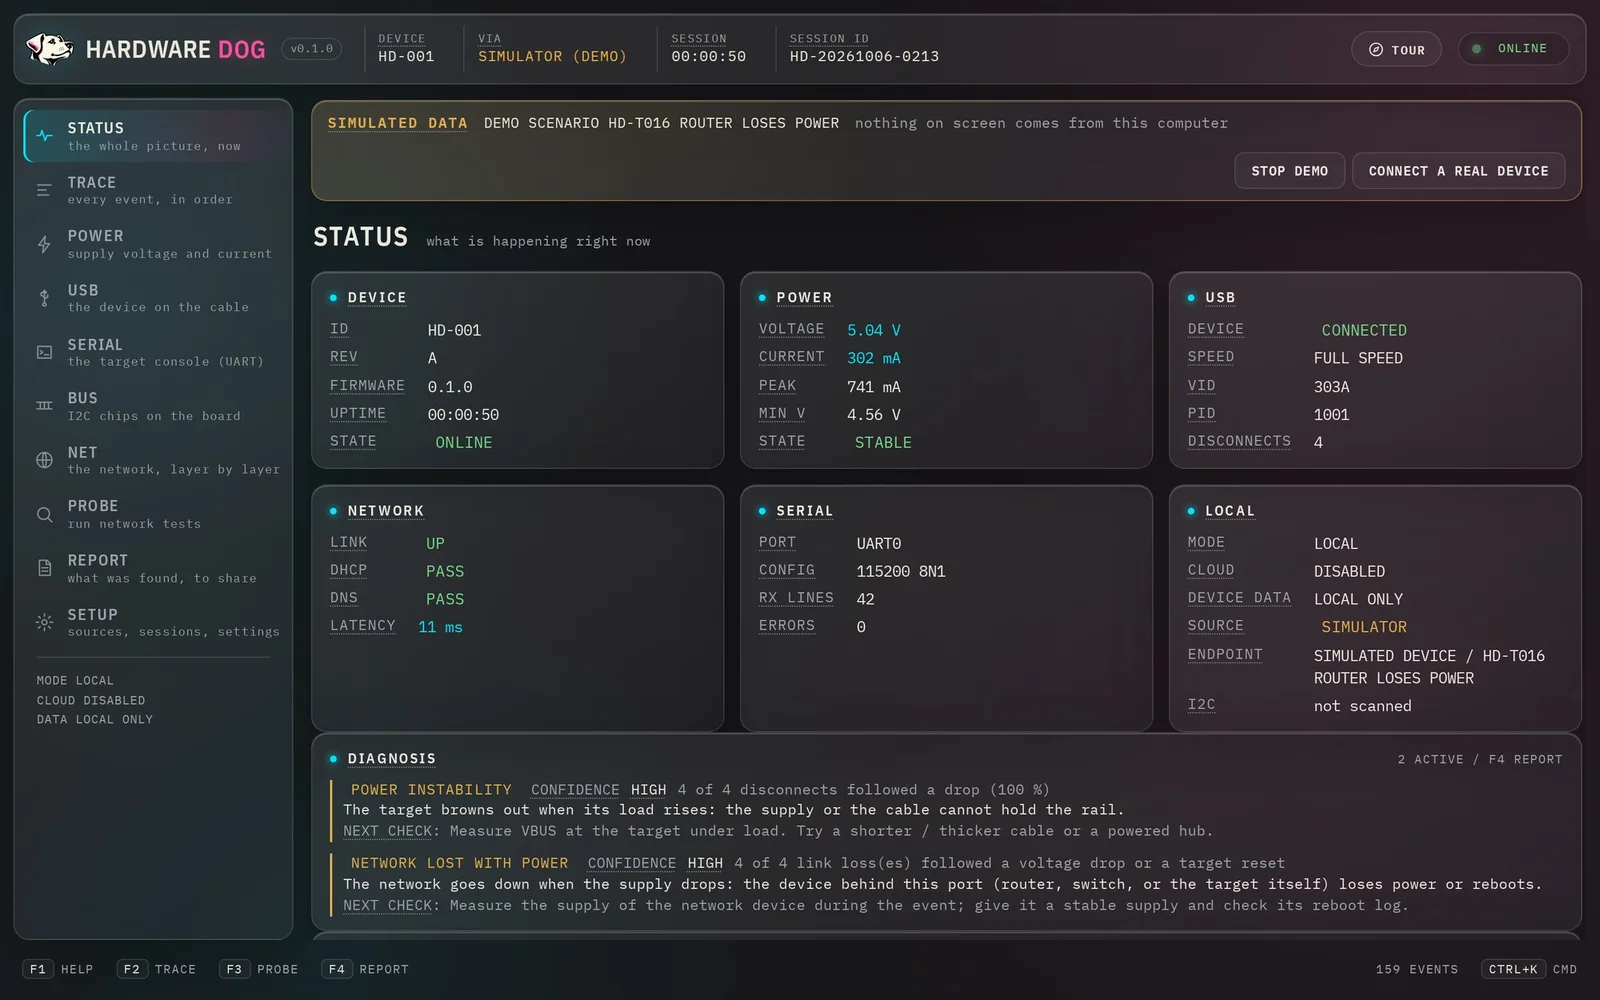The width and height of the screenshot is (1600, 1000).
Task: Click the Bus I2C icon in sidebar
Action: 44,406
